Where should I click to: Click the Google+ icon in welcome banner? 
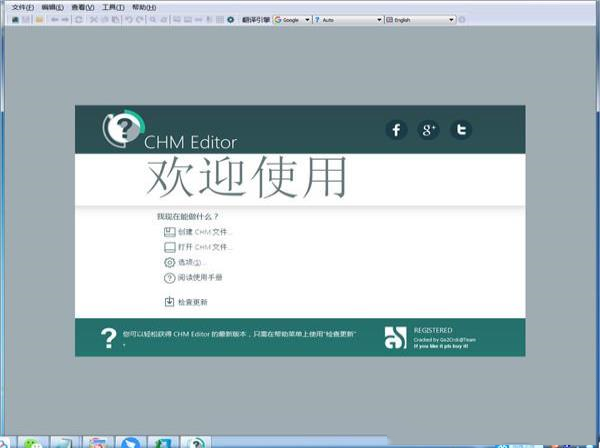click(428, 130)
